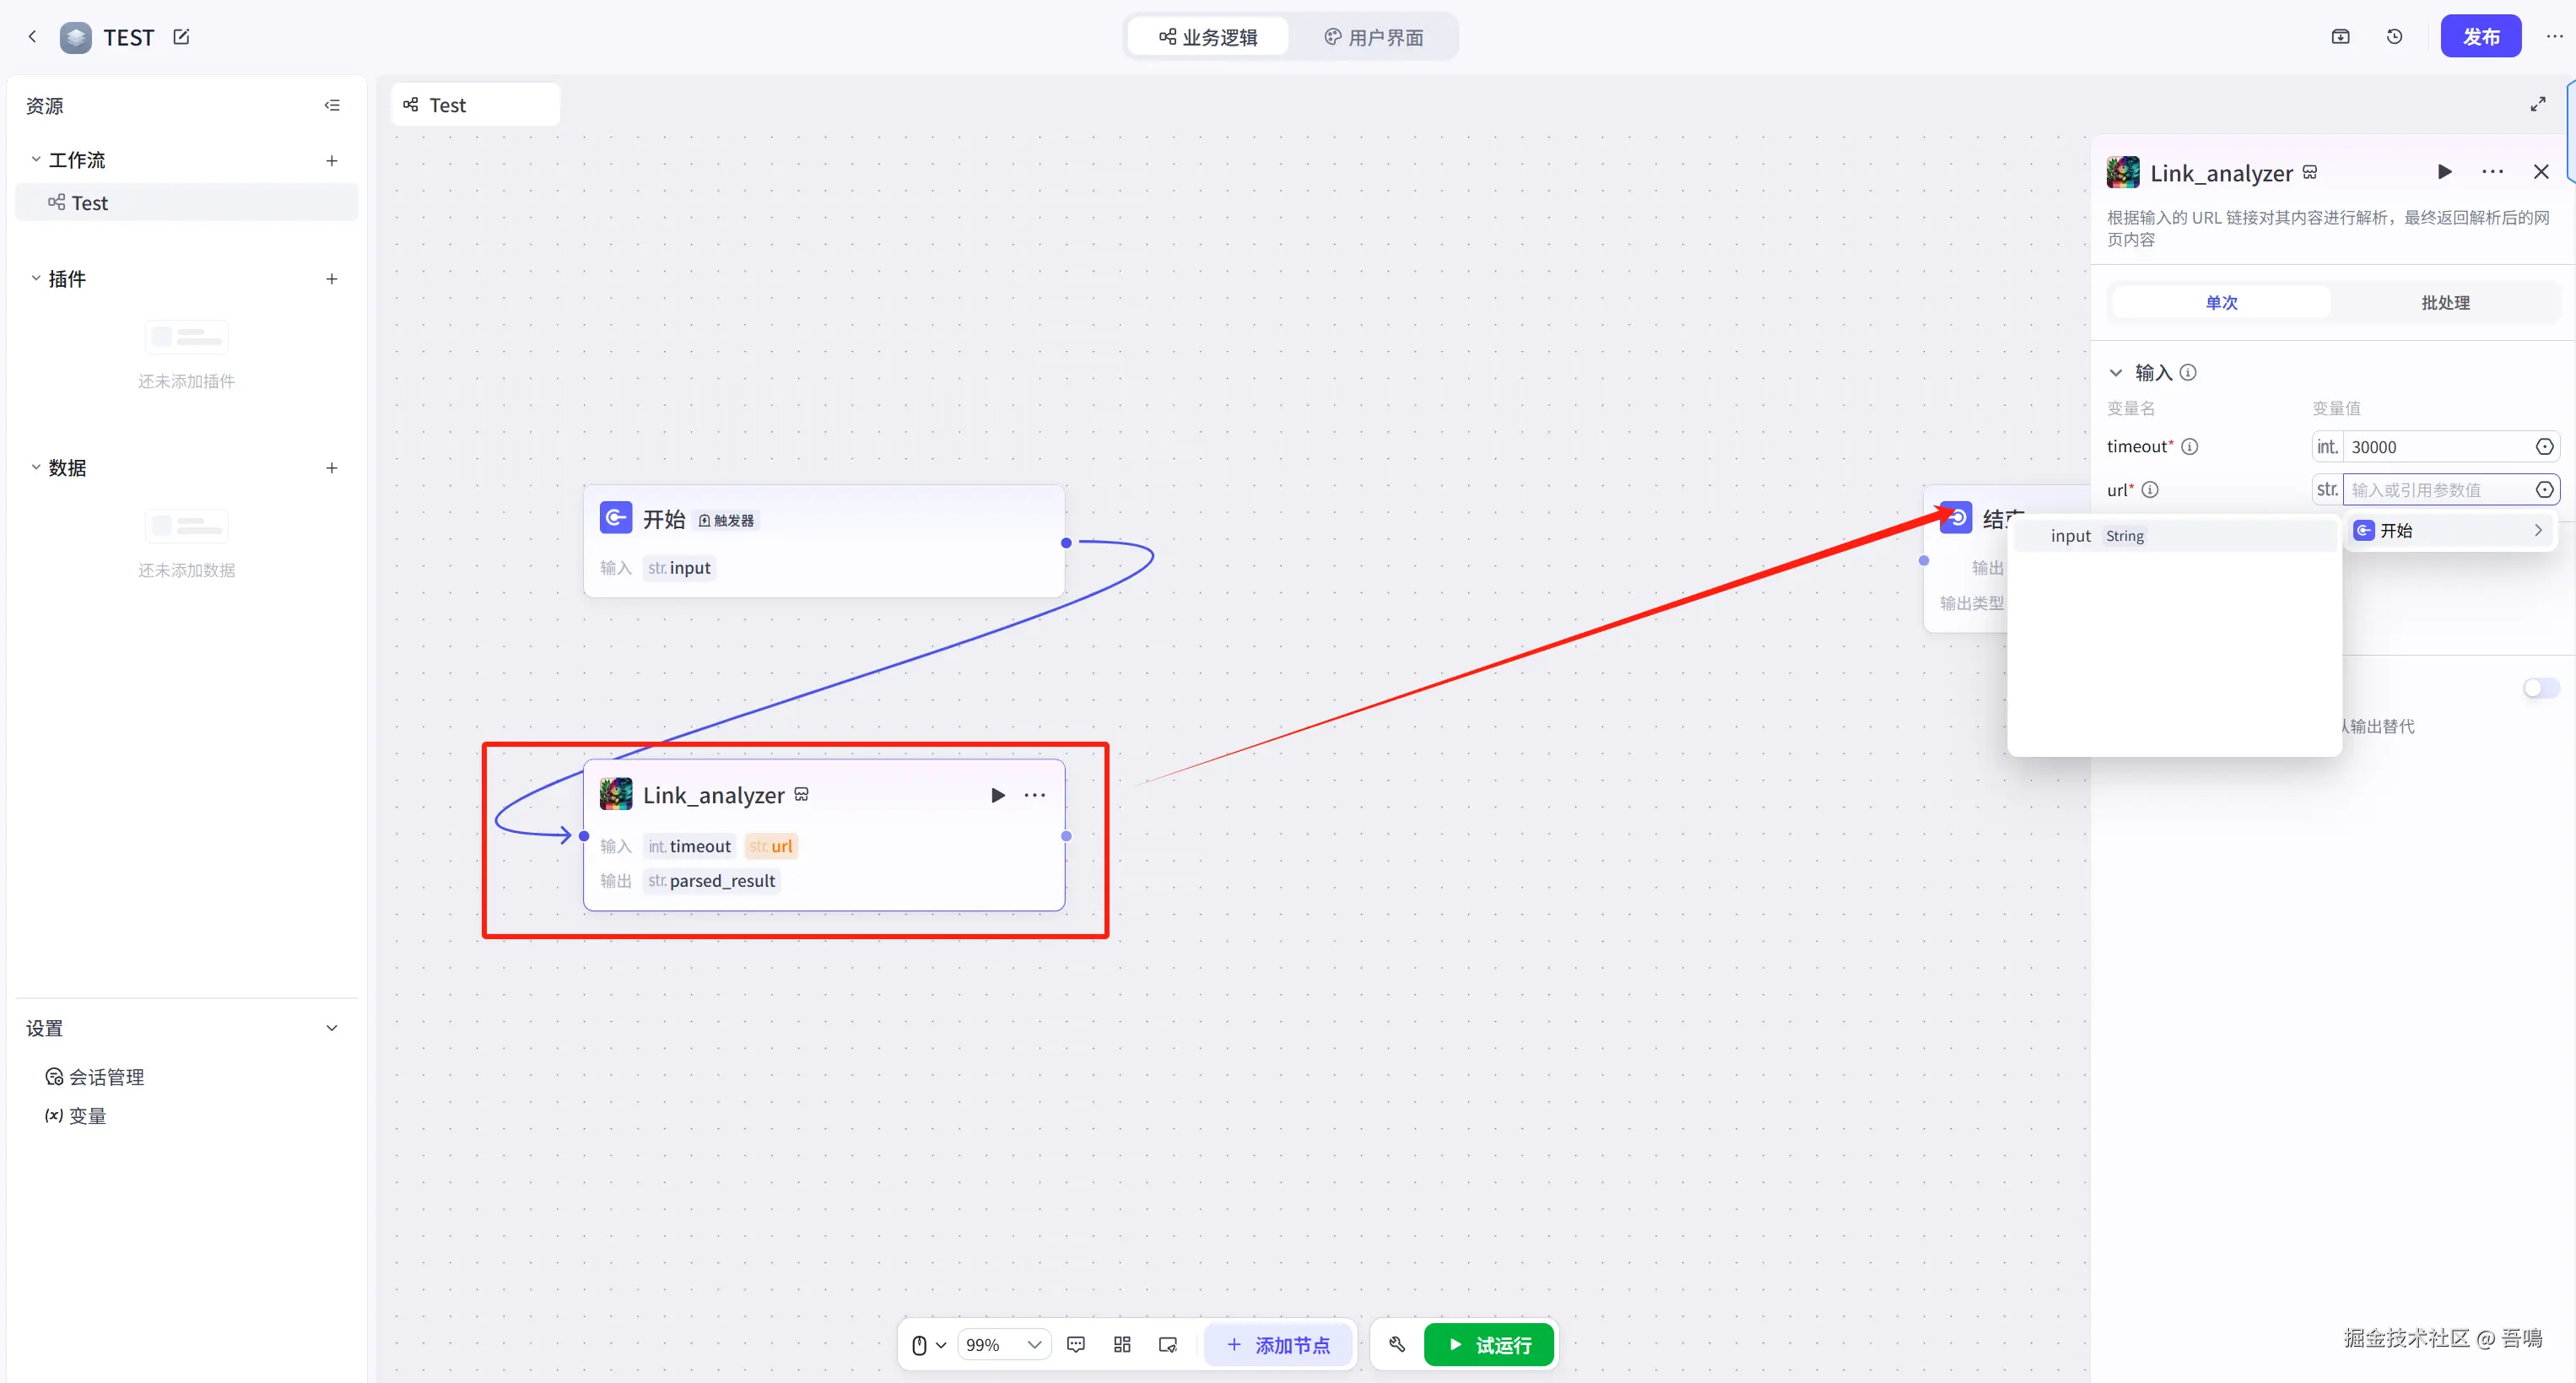
Task: Run the Link_analyzer node on canvas
Action: point(997,795)
